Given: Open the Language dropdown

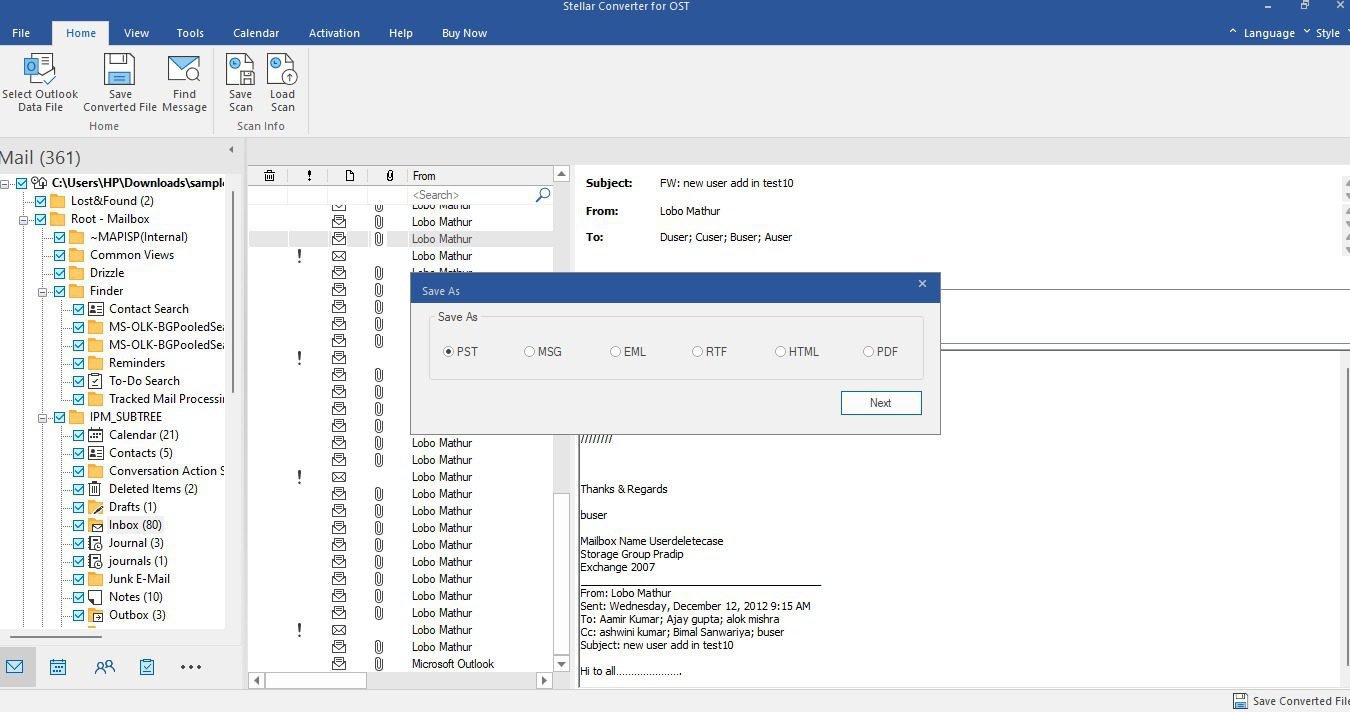Looking at the screenshot, I should tap(1268, 33).
